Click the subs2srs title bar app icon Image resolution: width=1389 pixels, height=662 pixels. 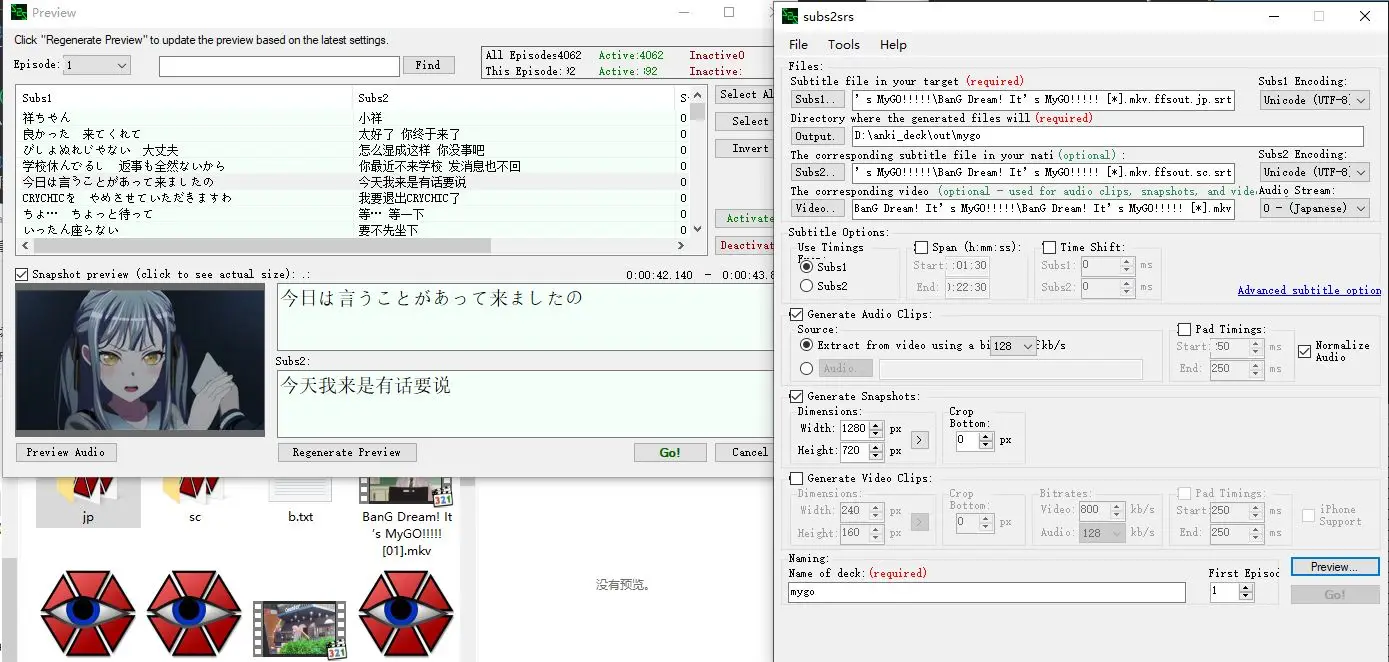[x=790, y=16]
